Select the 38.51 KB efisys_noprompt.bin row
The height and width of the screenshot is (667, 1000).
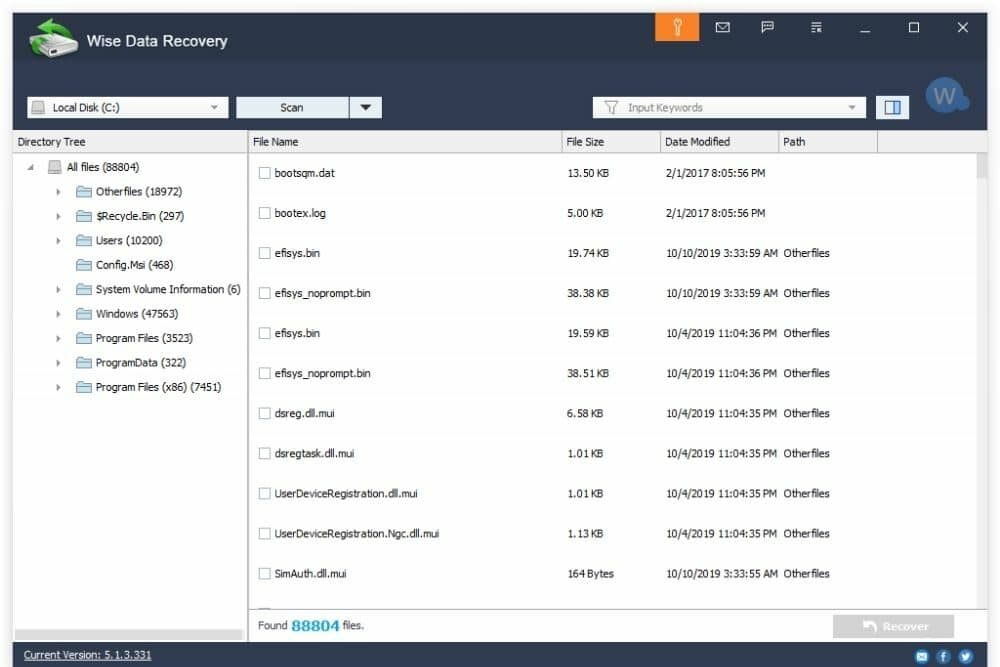612,373
